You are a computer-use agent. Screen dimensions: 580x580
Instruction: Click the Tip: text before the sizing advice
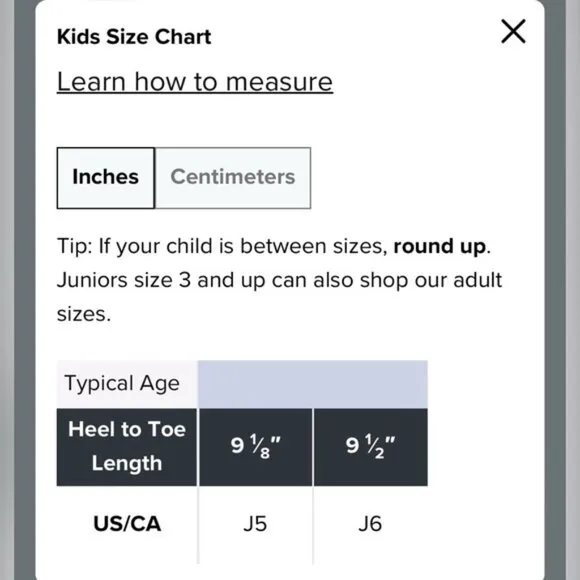[74, 246]
